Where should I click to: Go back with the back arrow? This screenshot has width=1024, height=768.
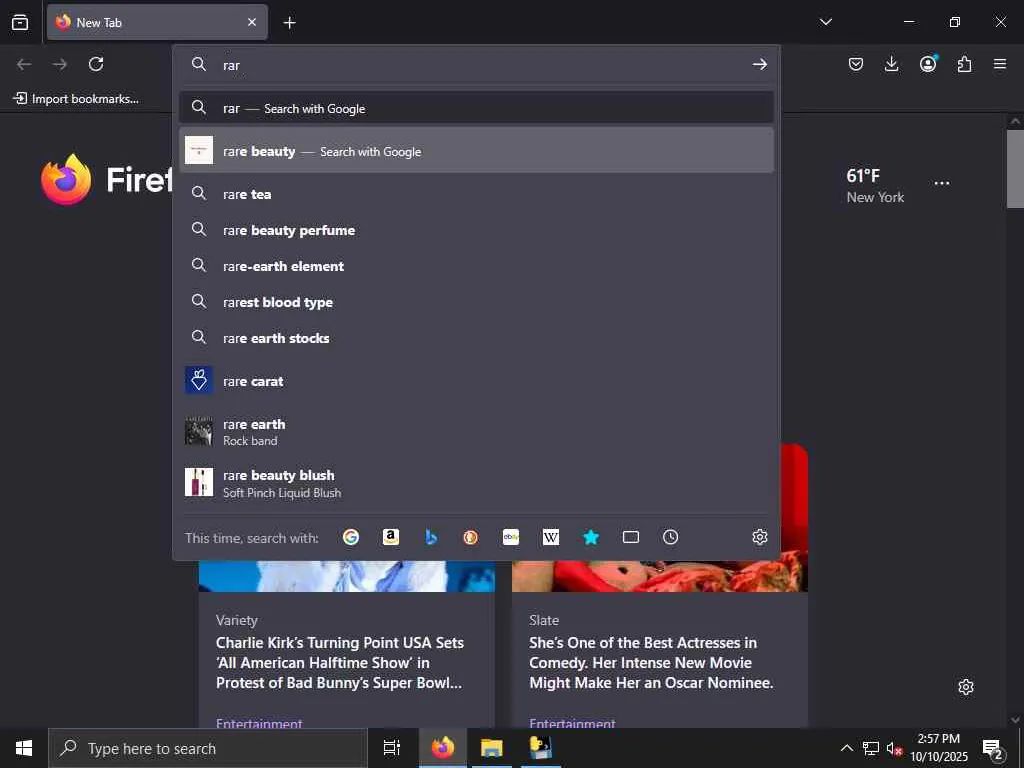24,64
